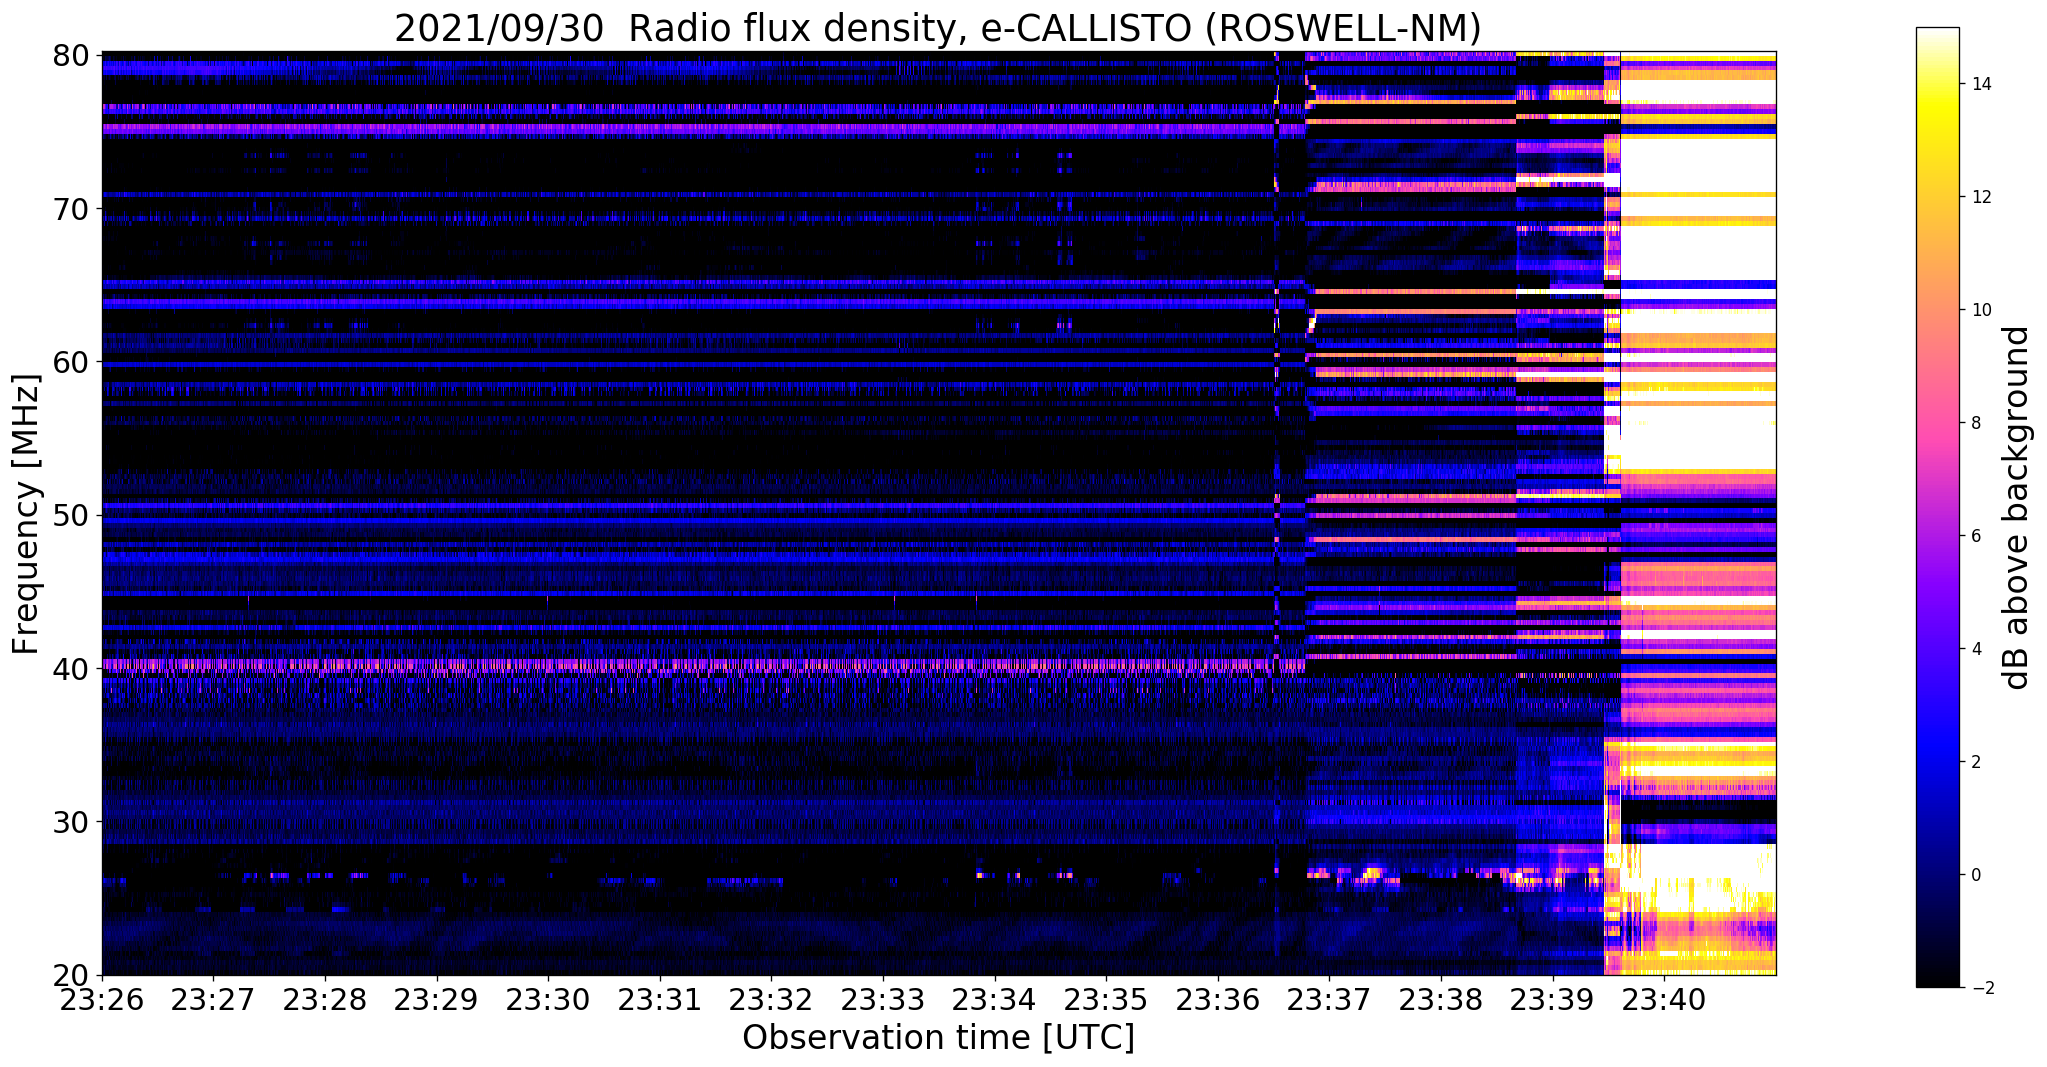The height and width of the screenshot is (1067, 2047).
Task: Click the plot title mentioning ROSWELL-NM
Action: 937,27
